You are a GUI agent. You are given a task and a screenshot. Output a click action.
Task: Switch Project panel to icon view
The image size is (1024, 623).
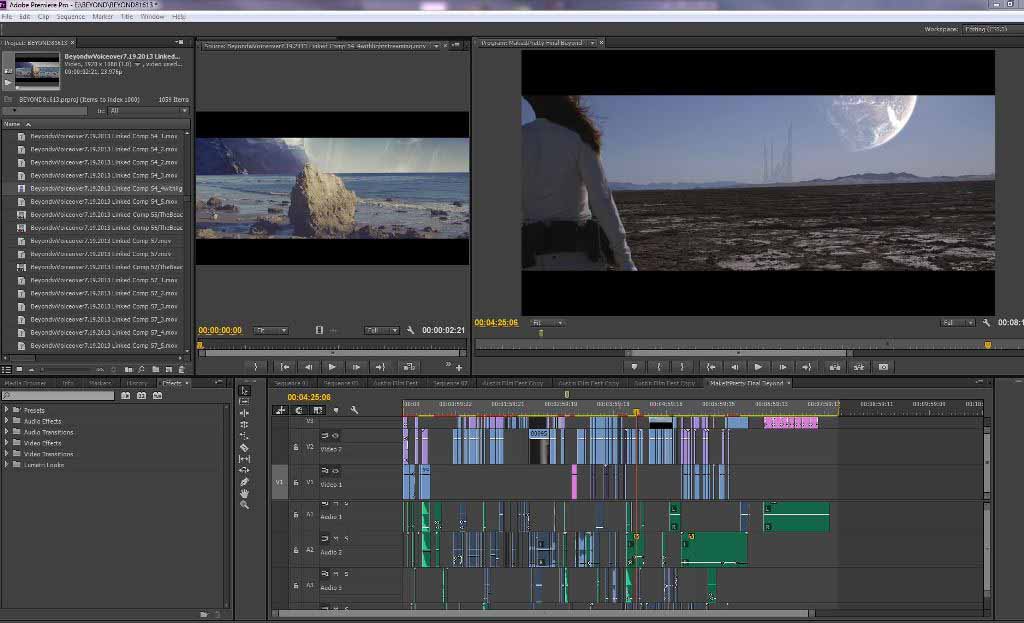click(x=20, y=370)
